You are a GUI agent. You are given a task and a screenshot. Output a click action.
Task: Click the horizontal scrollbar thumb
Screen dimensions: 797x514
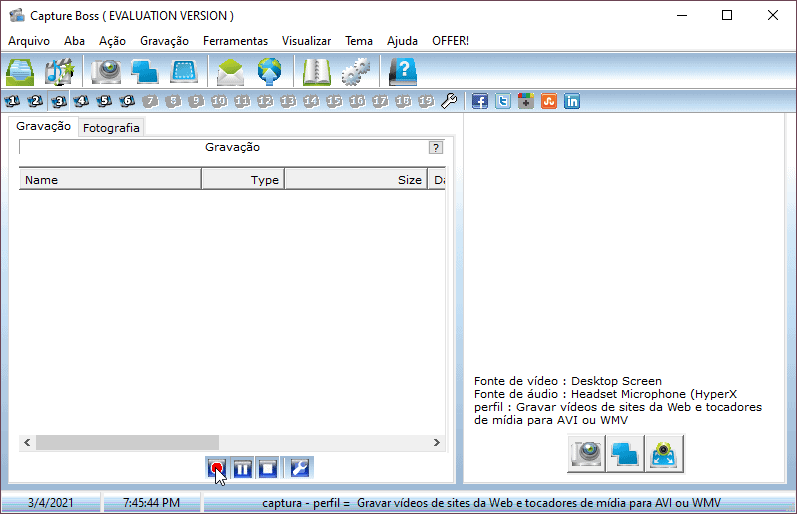pos(127,442)
